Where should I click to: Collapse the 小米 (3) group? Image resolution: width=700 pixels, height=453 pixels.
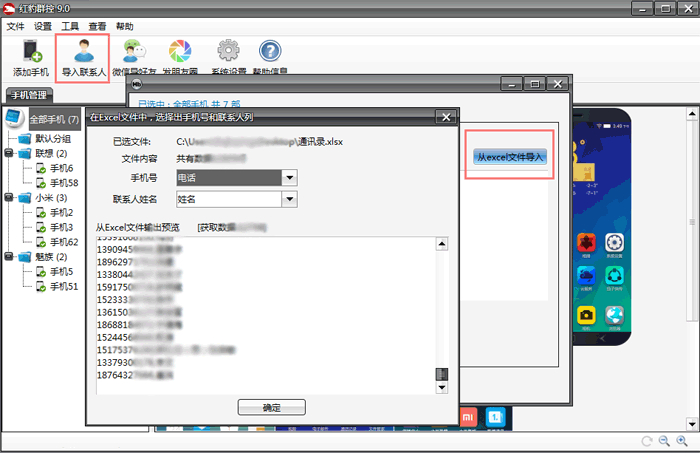pyautogui.click(x=8, y=197)
